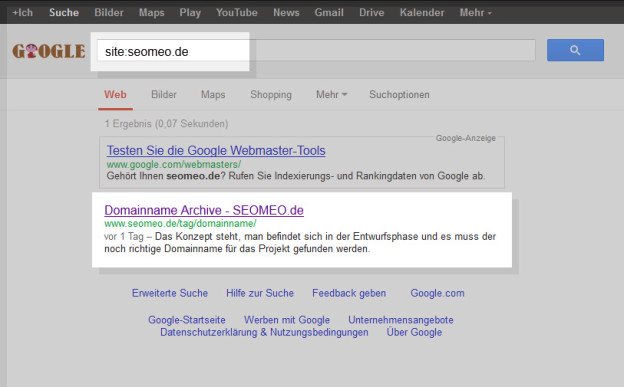The height and width of the screenshot is (387, 624).
Task: Open News in the top bar
Action: coord(286,12)
